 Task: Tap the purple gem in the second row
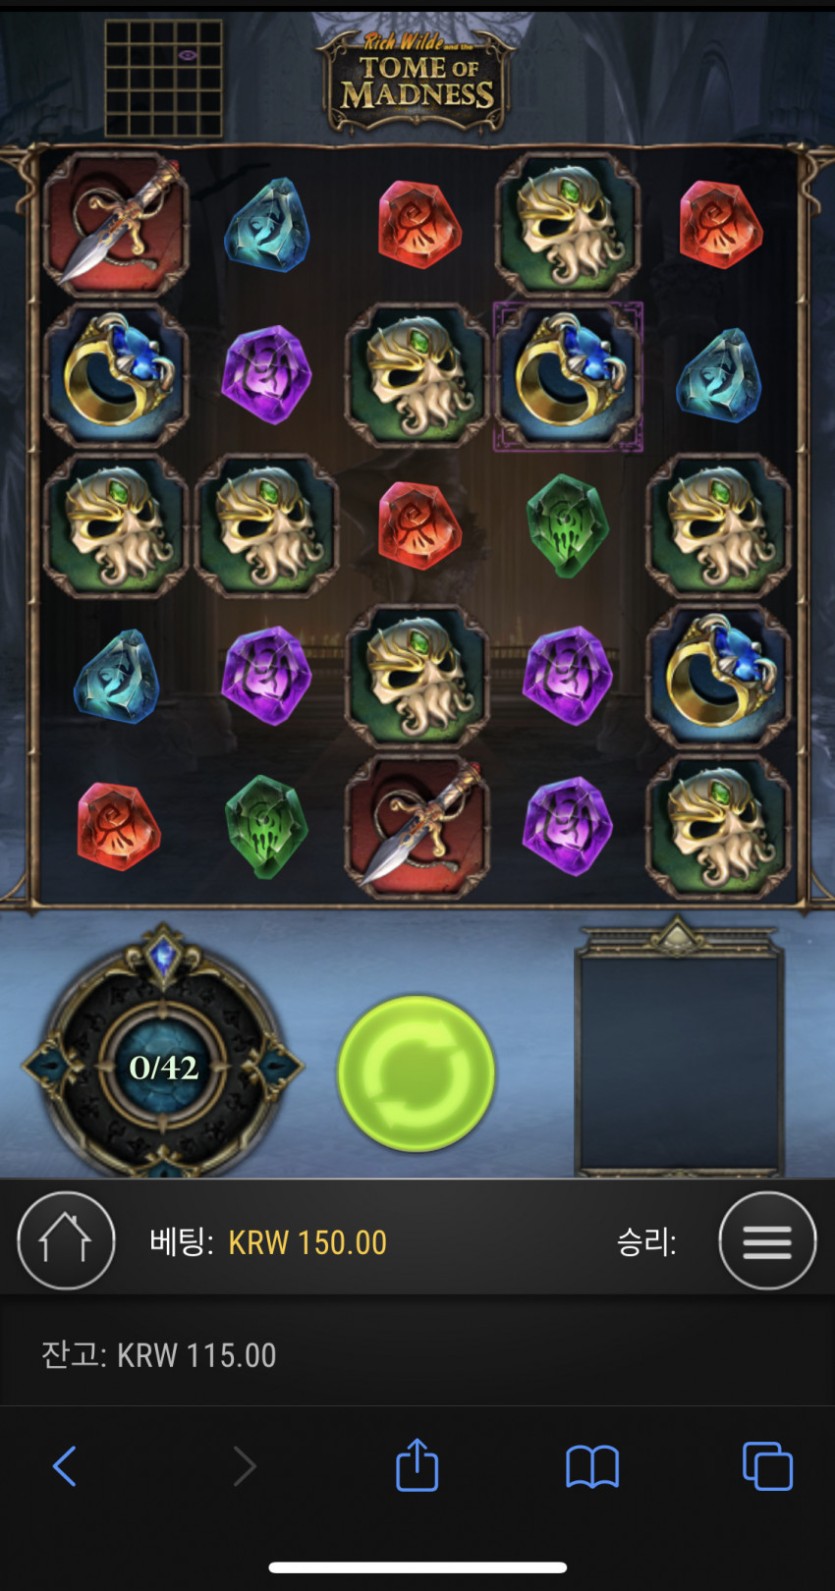(x=266, y=375)
